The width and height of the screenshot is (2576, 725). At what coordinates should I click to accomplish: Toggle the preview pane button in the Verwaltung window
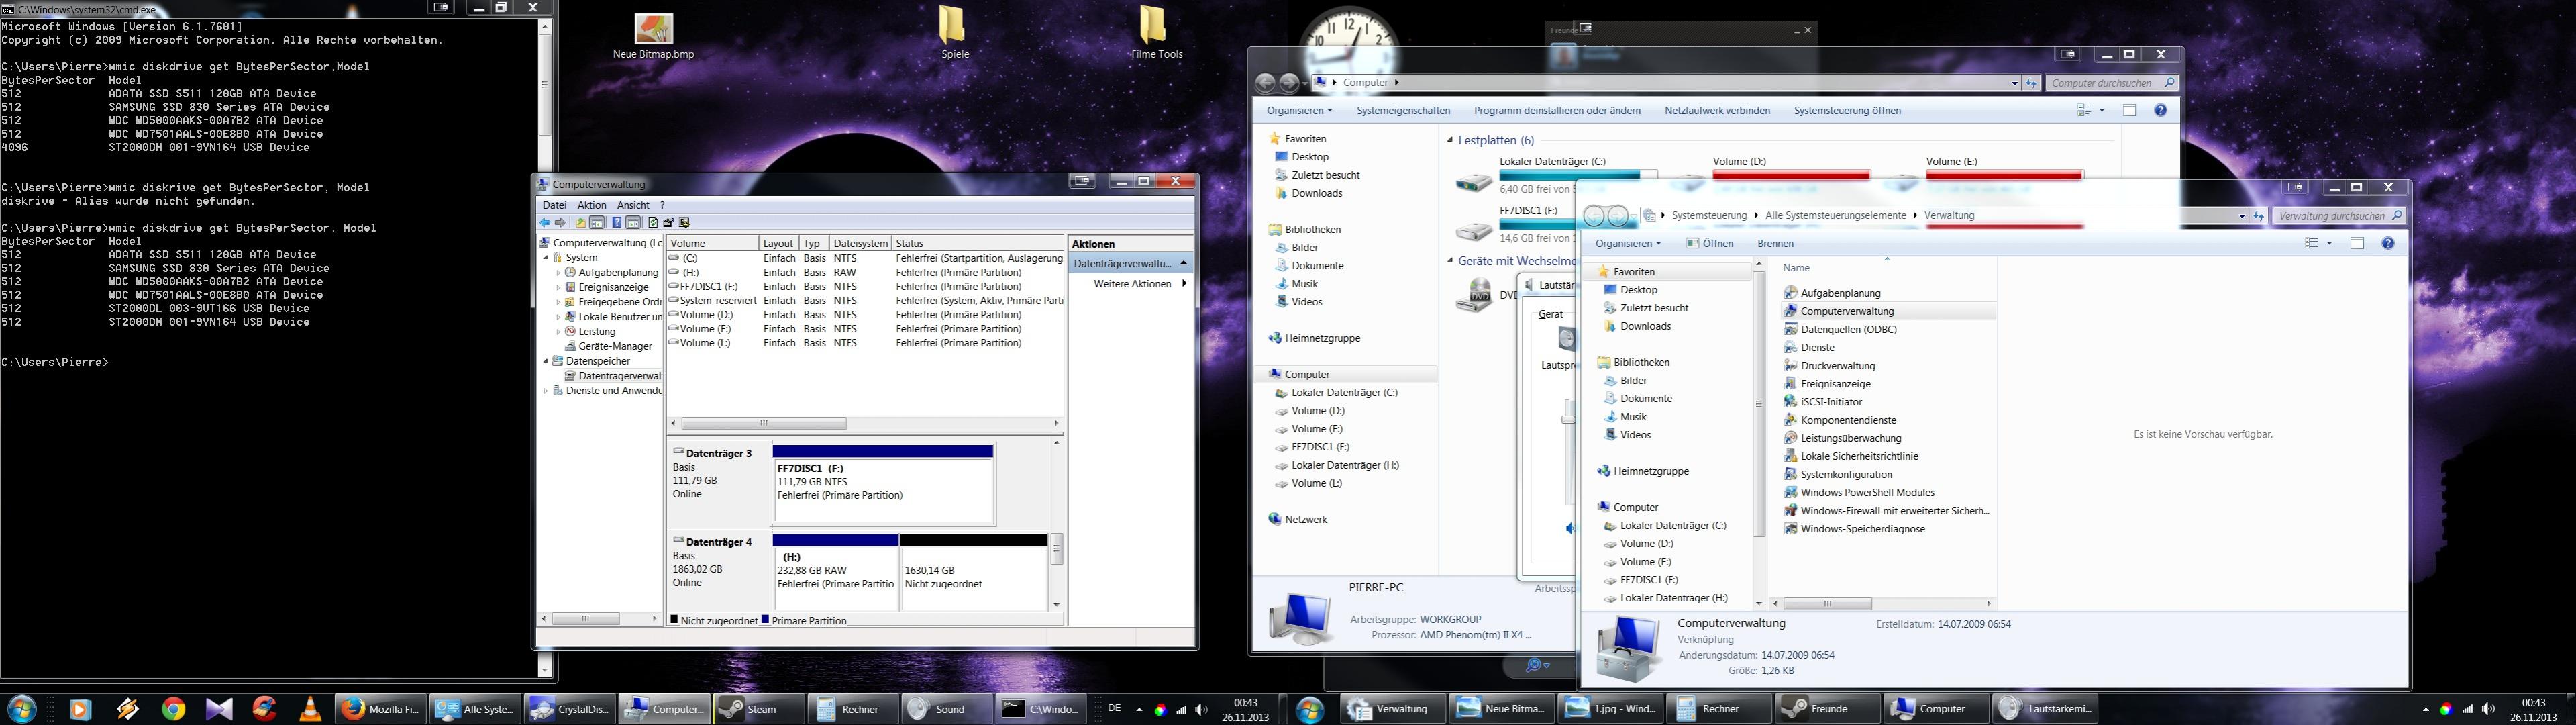2357,244
